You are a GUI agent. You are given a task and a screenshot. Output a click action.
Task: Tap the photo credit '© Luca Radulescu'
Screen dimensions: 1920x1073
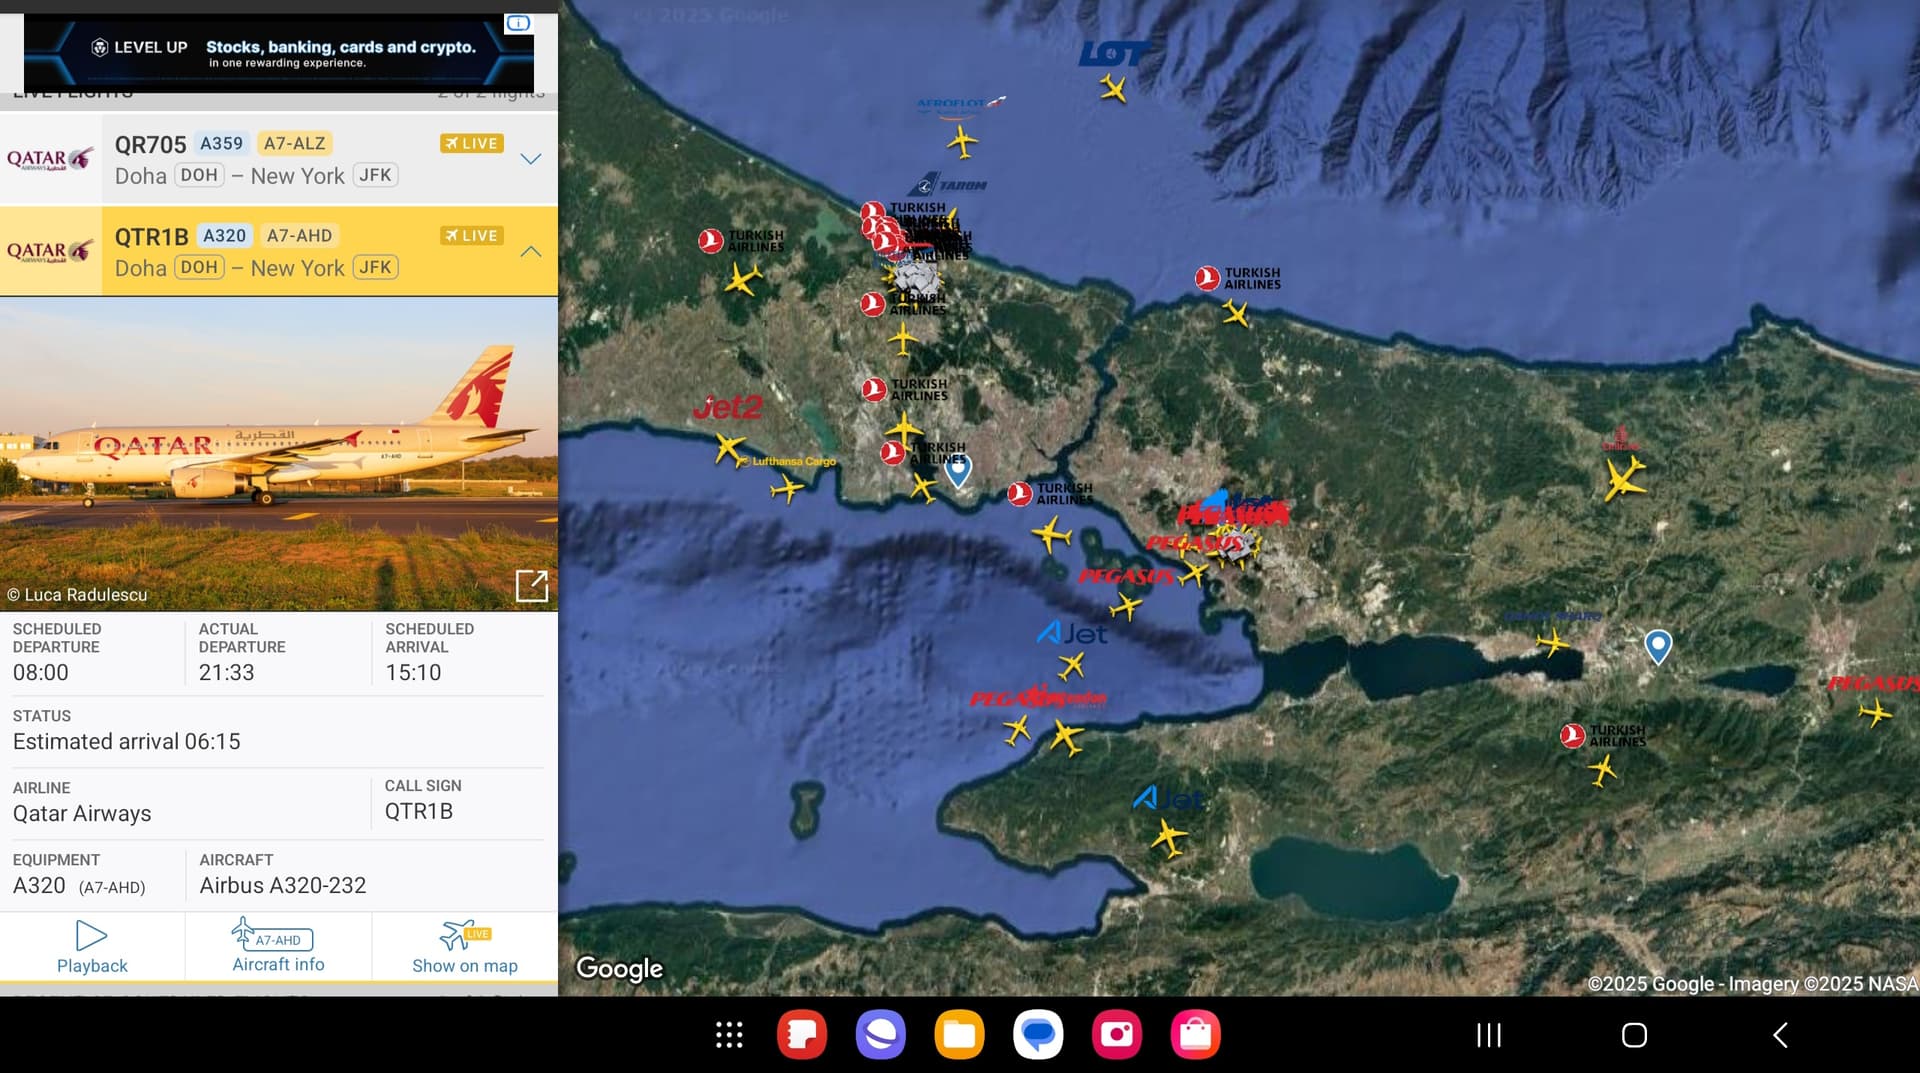point(77,595)
